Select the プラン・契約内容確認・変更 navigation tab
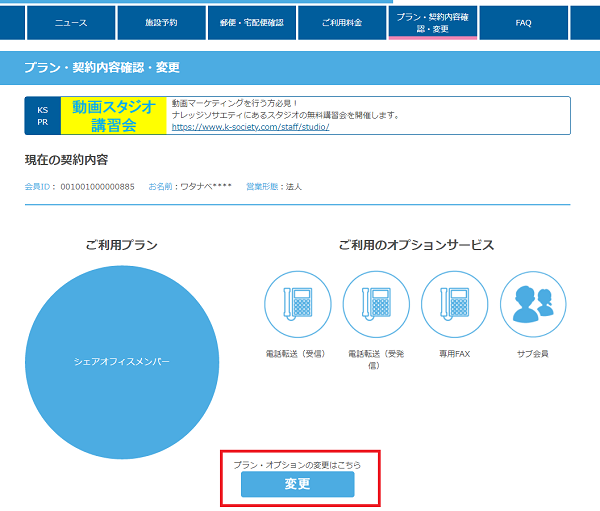The image size is (600, 511). [x=432, y=23]
